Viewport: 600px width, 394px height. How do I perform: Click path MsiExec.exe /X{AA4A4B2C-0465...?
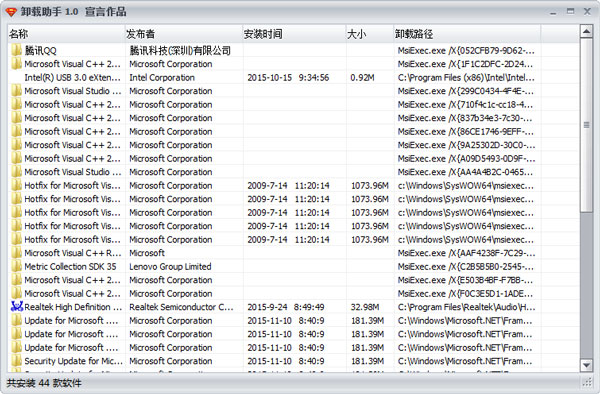pos(465,172)
